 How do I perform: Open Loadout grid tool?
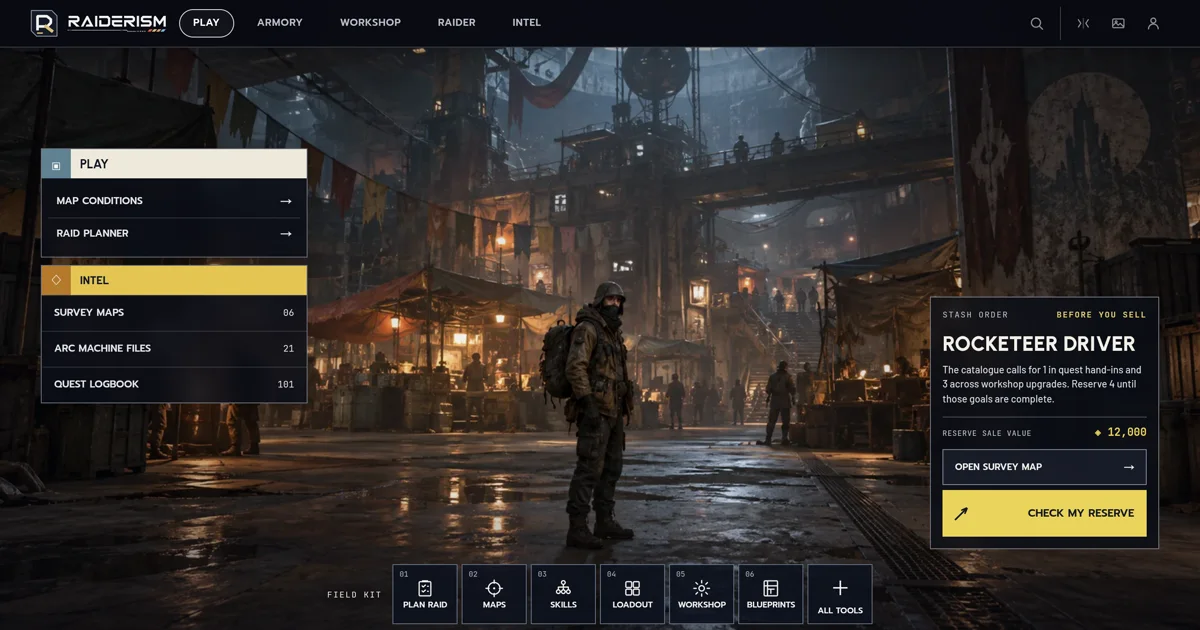click(632, 594)
